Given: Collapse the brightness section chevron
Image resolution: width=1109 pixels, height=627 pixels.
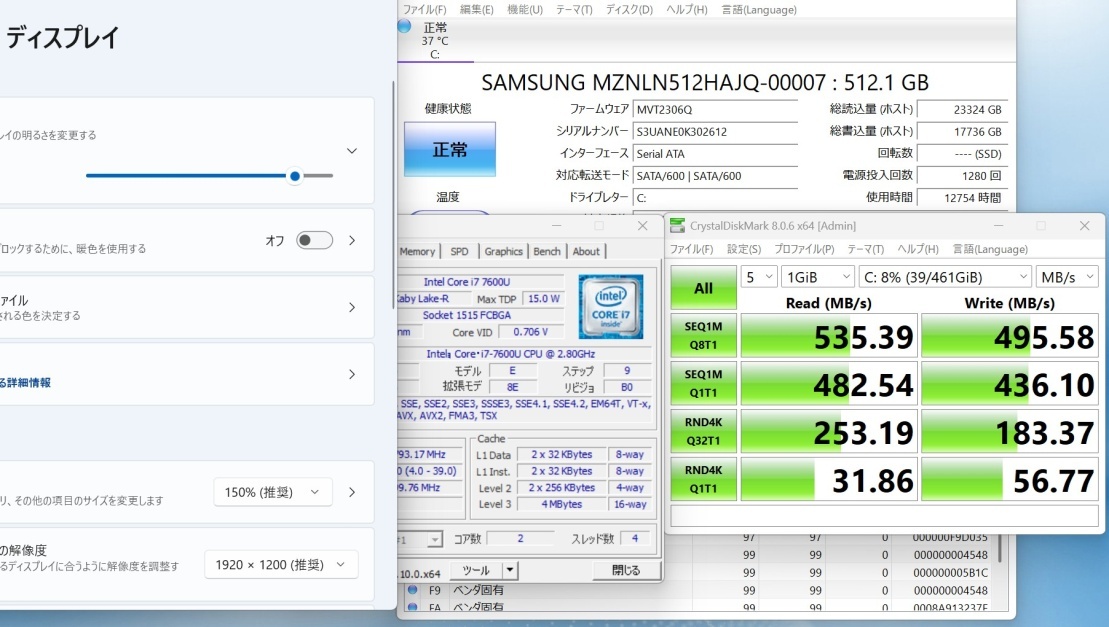Looking at the screenshot, I should click(x=352, y=151).
